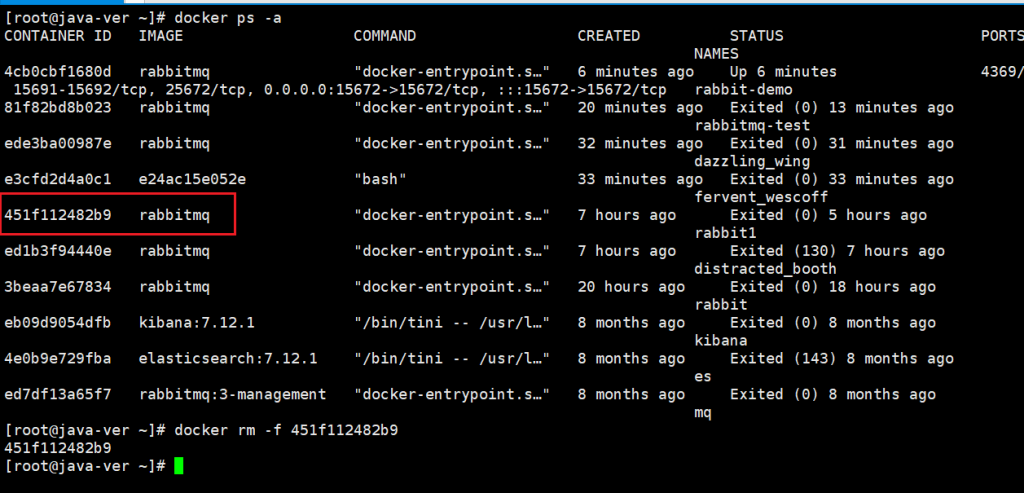Image resolution: width=1024 pixels, height=493 pixels.
Task: Click the "Exited (130) 7 hours ago" status
Action: [837, 251]
